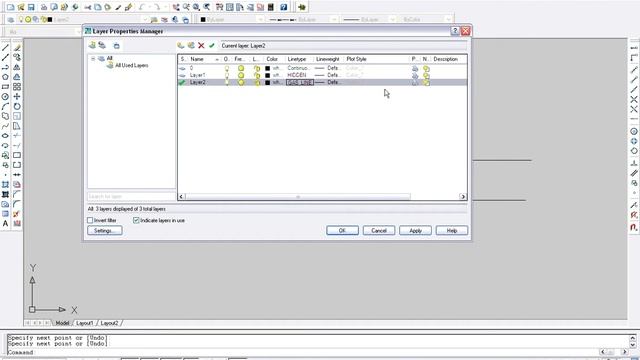Screen dimensions: 640x360
Task: Toggle Plot printer icon for Layer1
Action: pos(415,76)
